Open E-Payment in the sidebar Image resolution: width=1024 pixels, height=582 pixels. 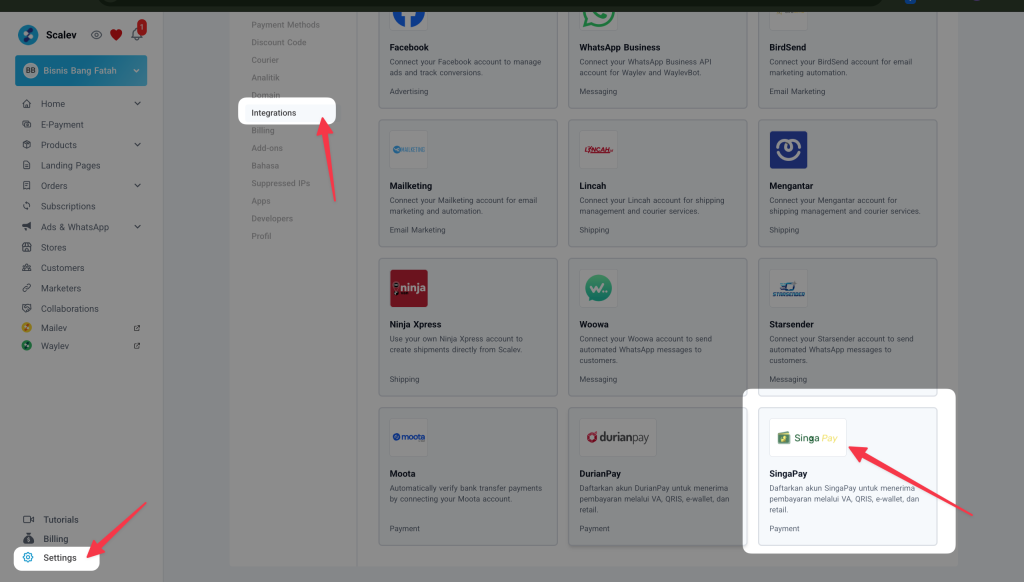tap(62, 124)
